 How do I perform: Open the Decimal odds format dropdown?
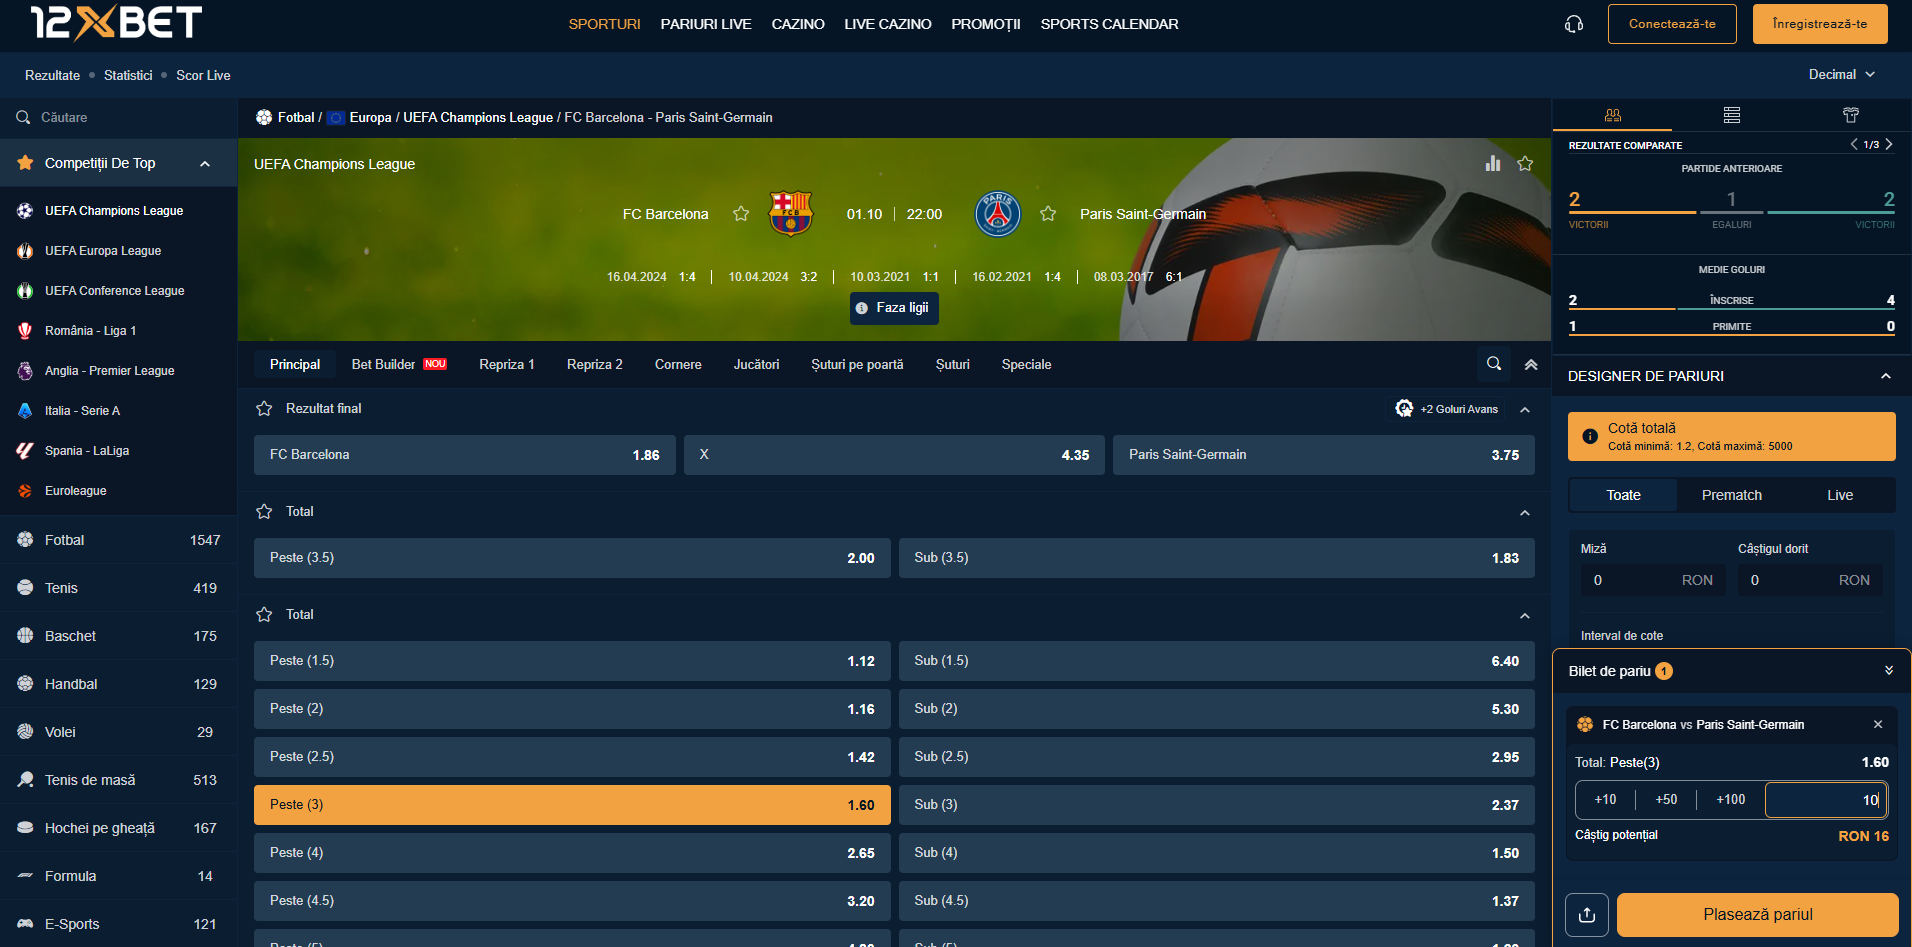point(1841,75)
